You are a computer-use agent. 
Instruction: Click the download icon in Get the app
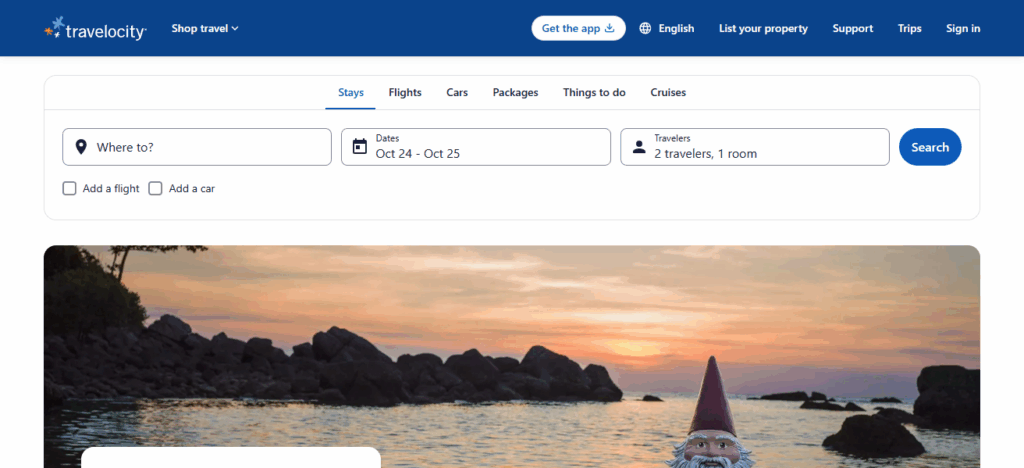610,28
